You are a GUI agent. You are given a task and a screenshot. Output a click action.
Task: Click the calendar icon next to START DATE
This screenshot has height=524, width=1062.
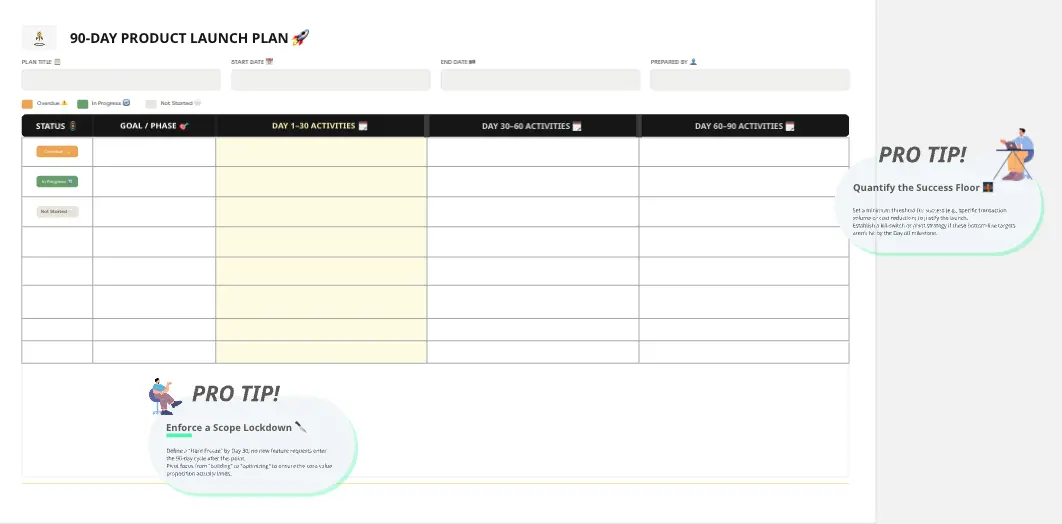pos(269,62)
